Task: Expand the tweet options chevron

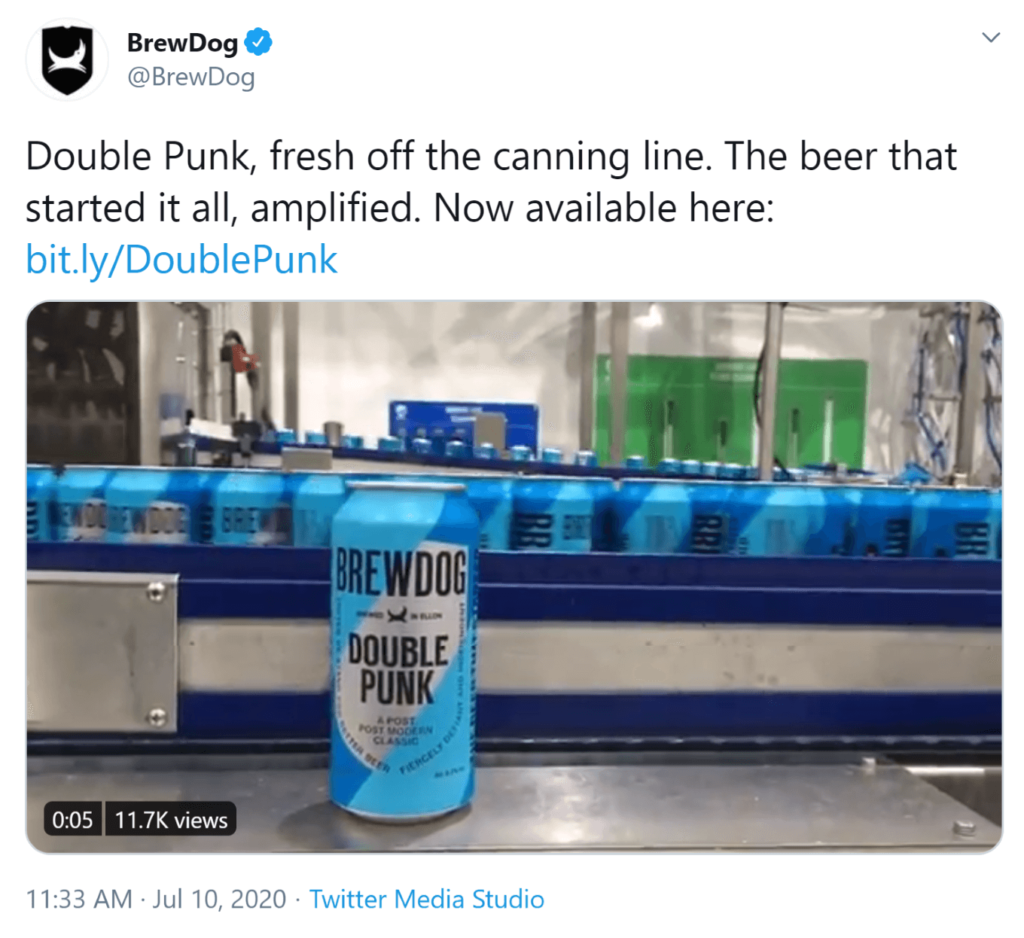Action: pos(991,37)
